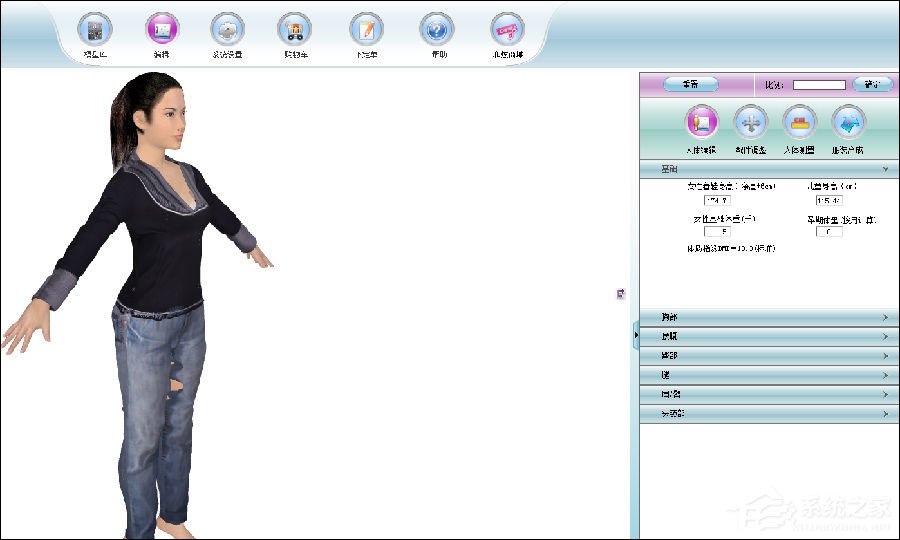Click the blue question mark help icon
900x540 pixels.
coord(437,29)
